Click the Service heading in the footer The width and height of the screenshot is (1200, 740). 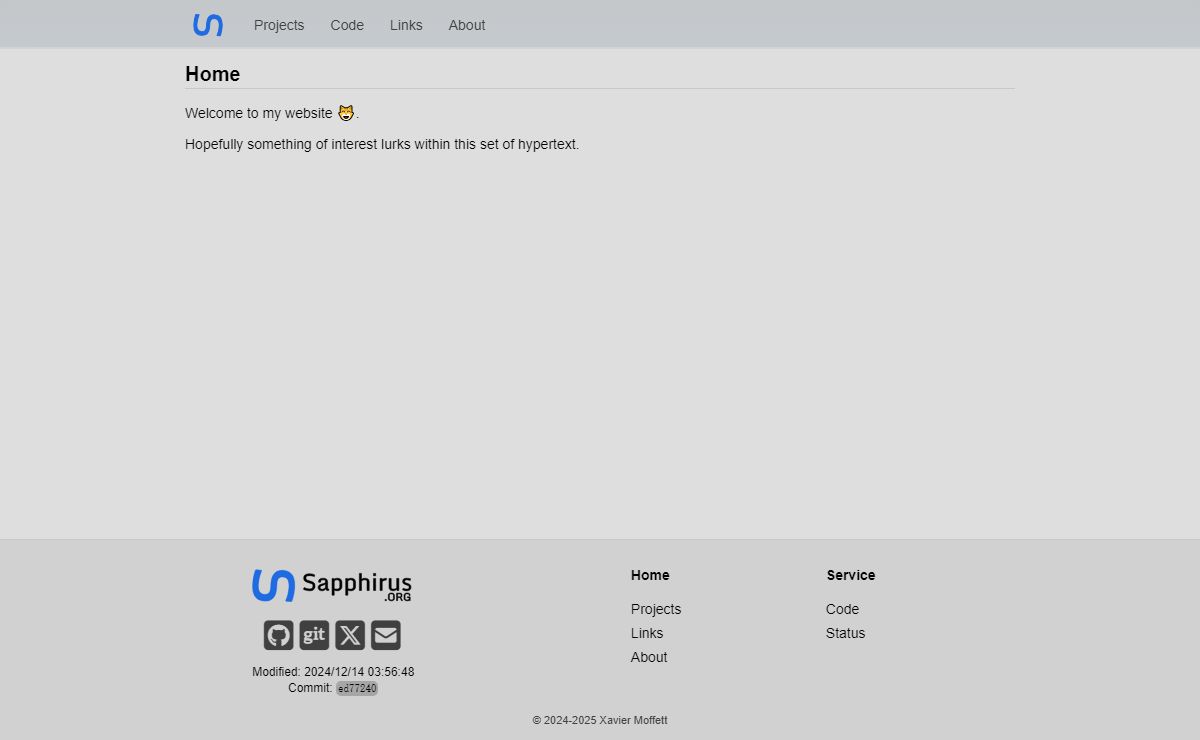pyautogui.click(x=851, y=575)
